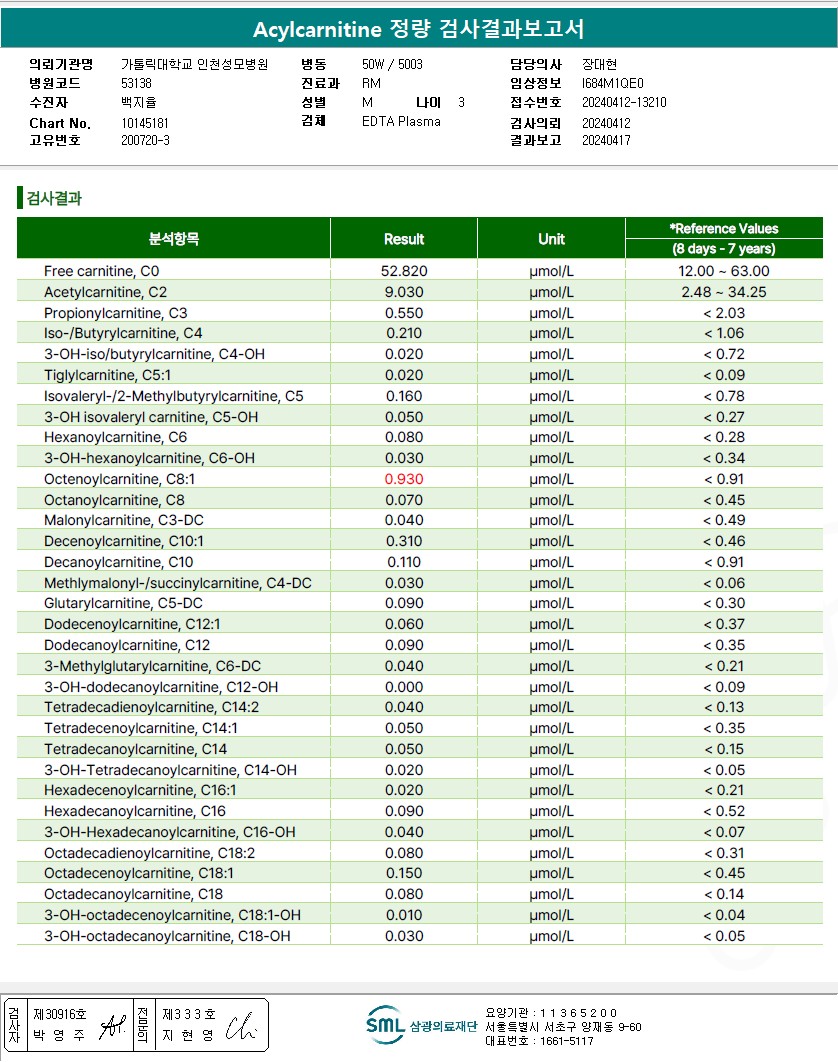The width and height of the screenshot is (838, 1062).
Task: Click the result value 9.030
Action: 404,292
